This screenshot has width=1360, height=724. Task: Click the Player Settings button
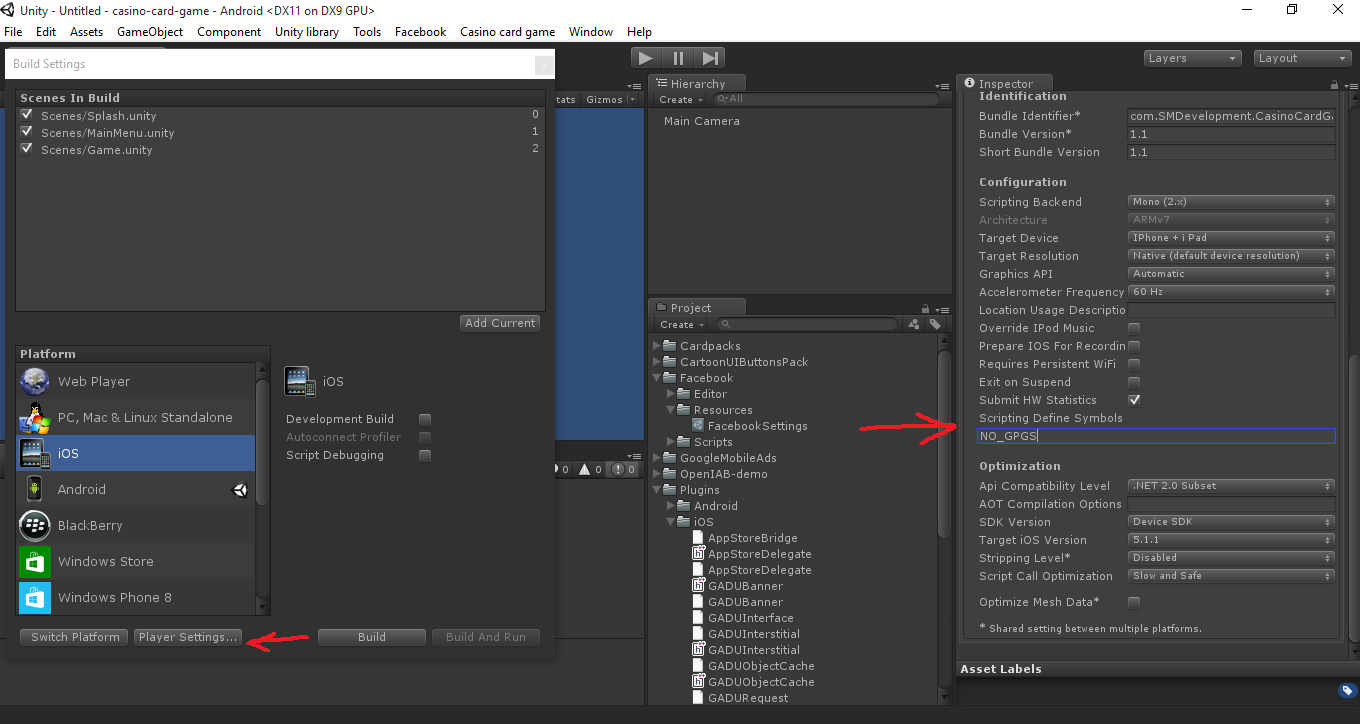[x=188, y=637]
